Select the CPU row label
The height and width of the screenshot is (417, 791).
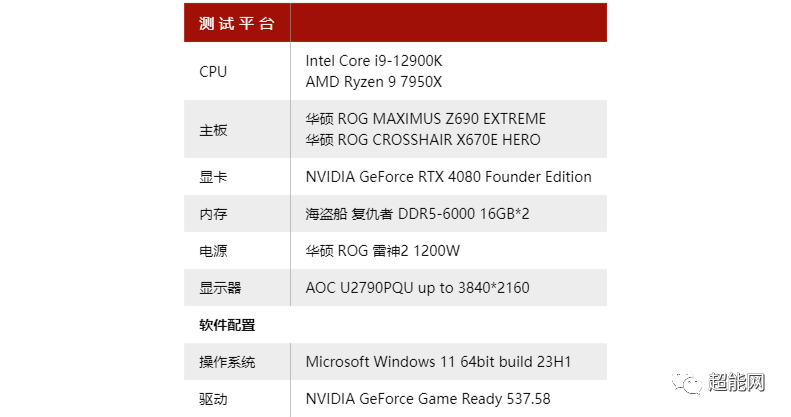pos(213,71)
